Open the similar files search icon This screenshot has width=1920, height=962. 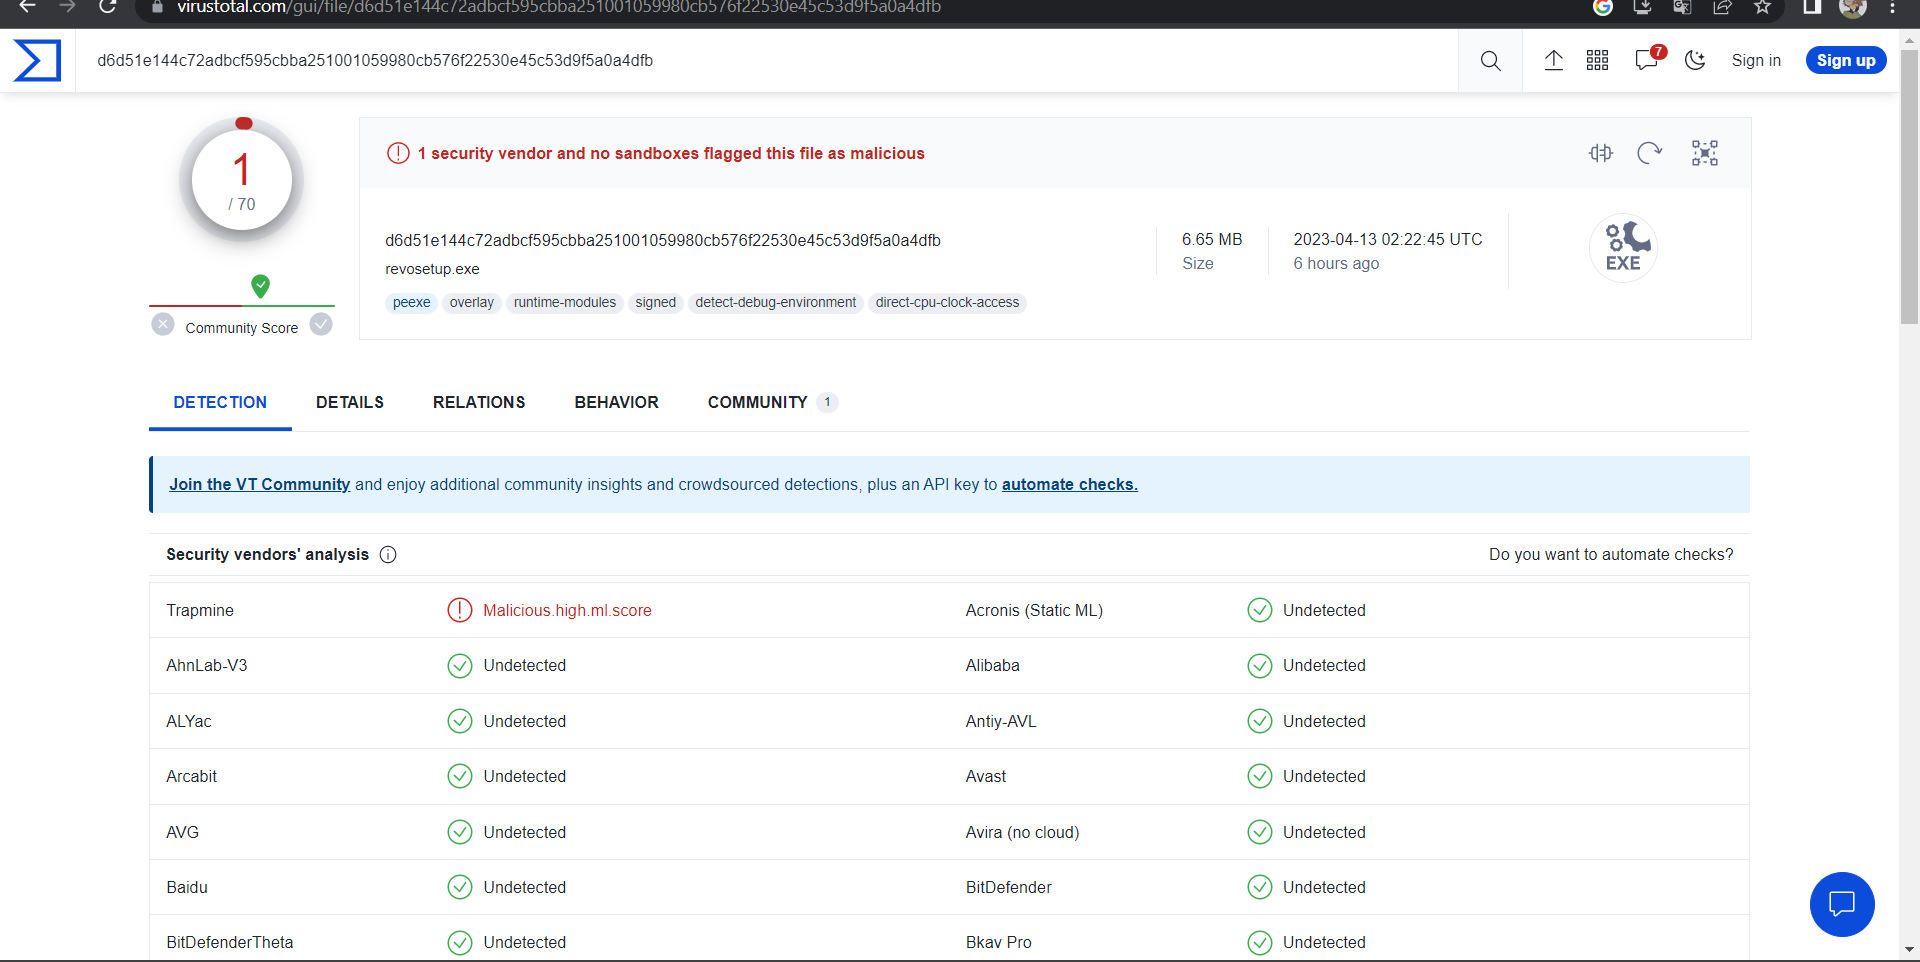click(1601, 153)
